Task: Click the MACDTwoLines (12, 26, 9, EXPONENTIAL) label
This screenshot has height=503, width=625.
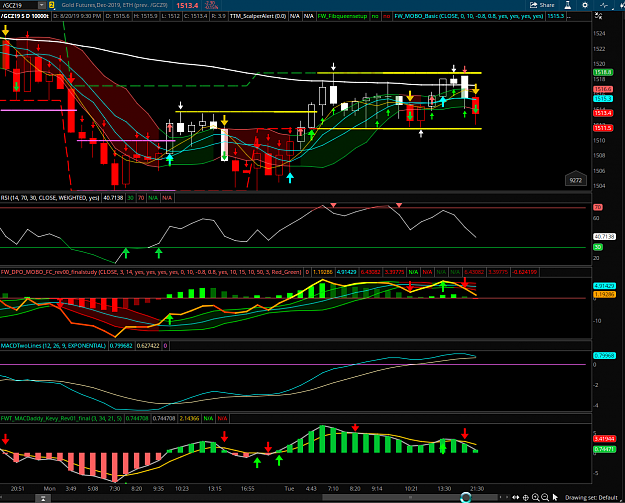Action: point(53,346)
